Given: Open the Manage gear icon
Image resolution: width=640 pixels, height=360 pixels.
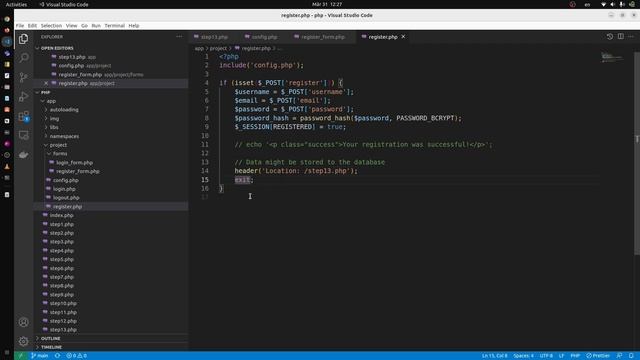Looking at the screenshot, I should pos(24,341).
